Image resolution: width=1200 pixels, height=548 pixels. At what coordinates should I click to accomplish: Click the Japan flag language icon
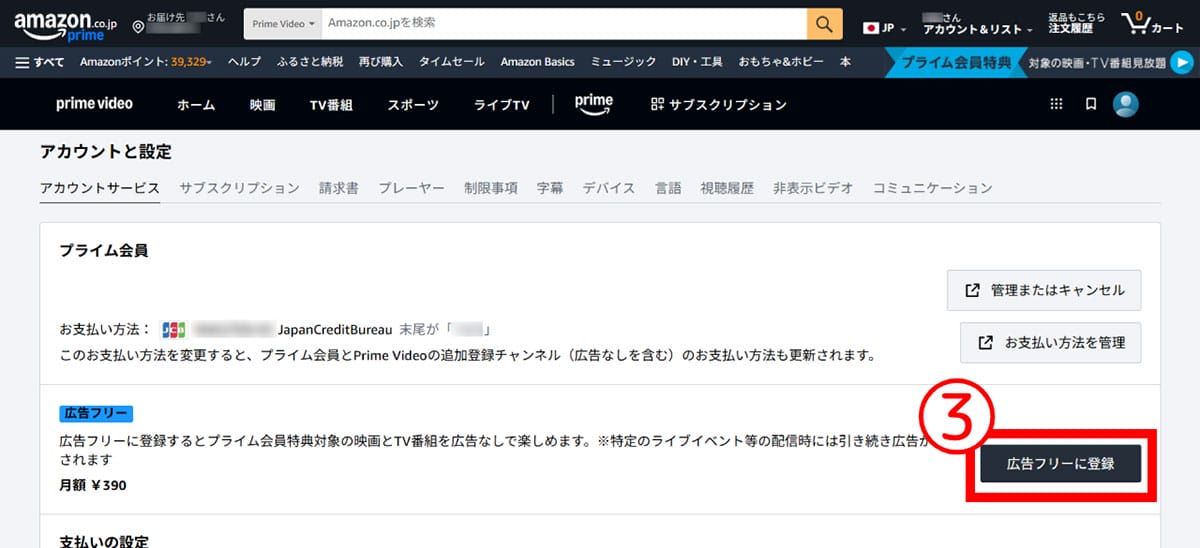click(870, 28)
